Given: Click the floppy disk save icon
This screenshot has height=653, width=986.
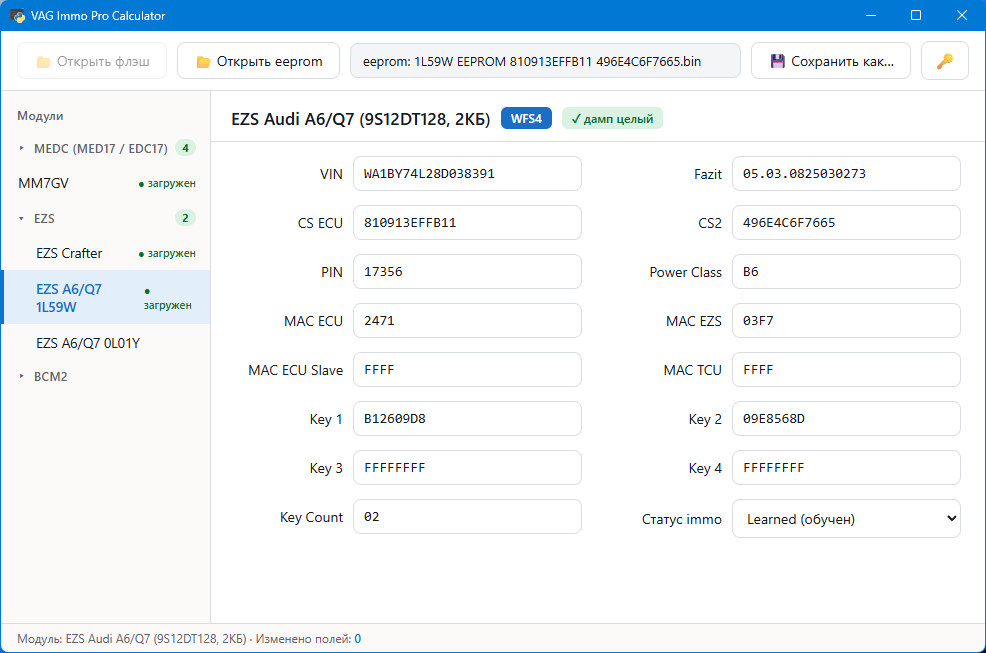Looking at the screenshot, I should [x=777, y=61].
